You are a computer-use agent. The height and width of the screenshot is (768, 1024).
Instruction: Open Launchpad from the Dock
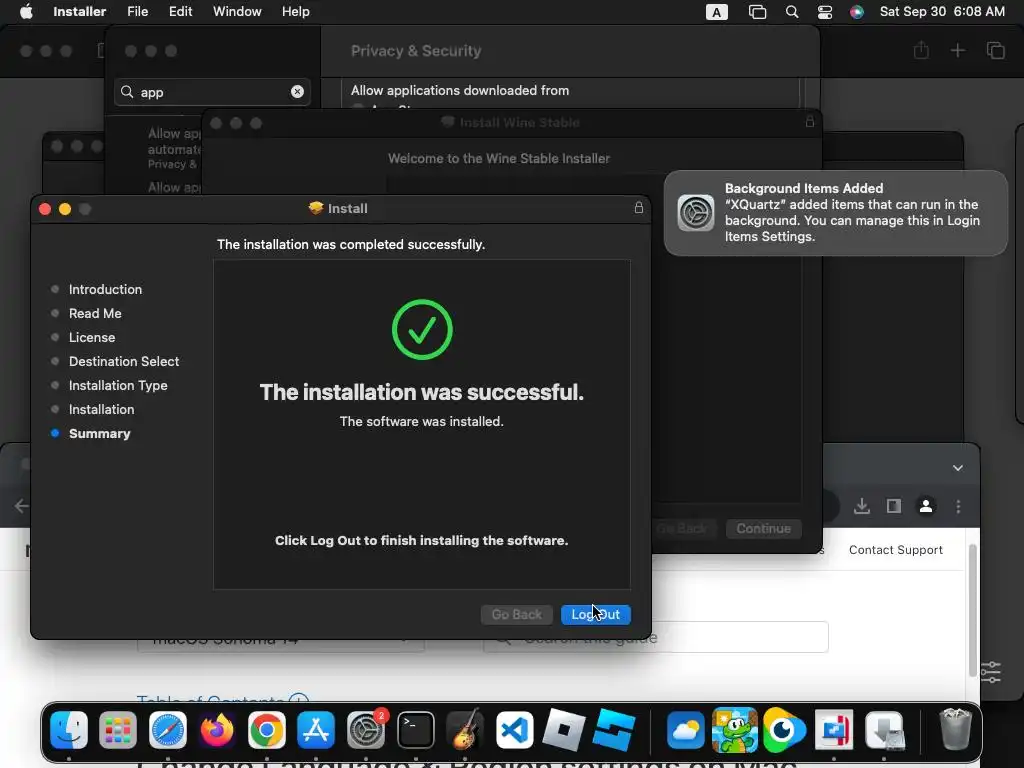pos(118,729)
